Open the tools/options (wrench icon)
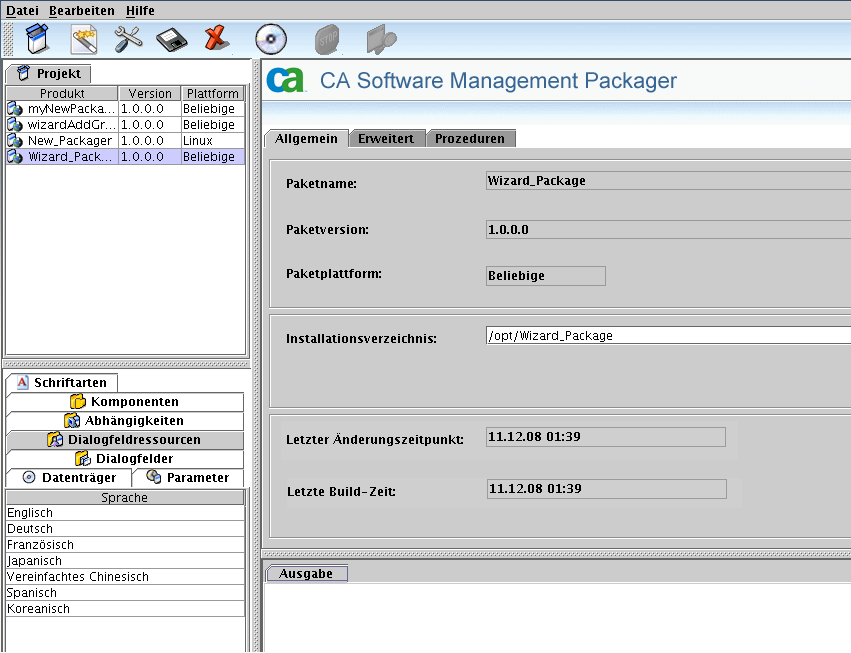 click(128, 38)
